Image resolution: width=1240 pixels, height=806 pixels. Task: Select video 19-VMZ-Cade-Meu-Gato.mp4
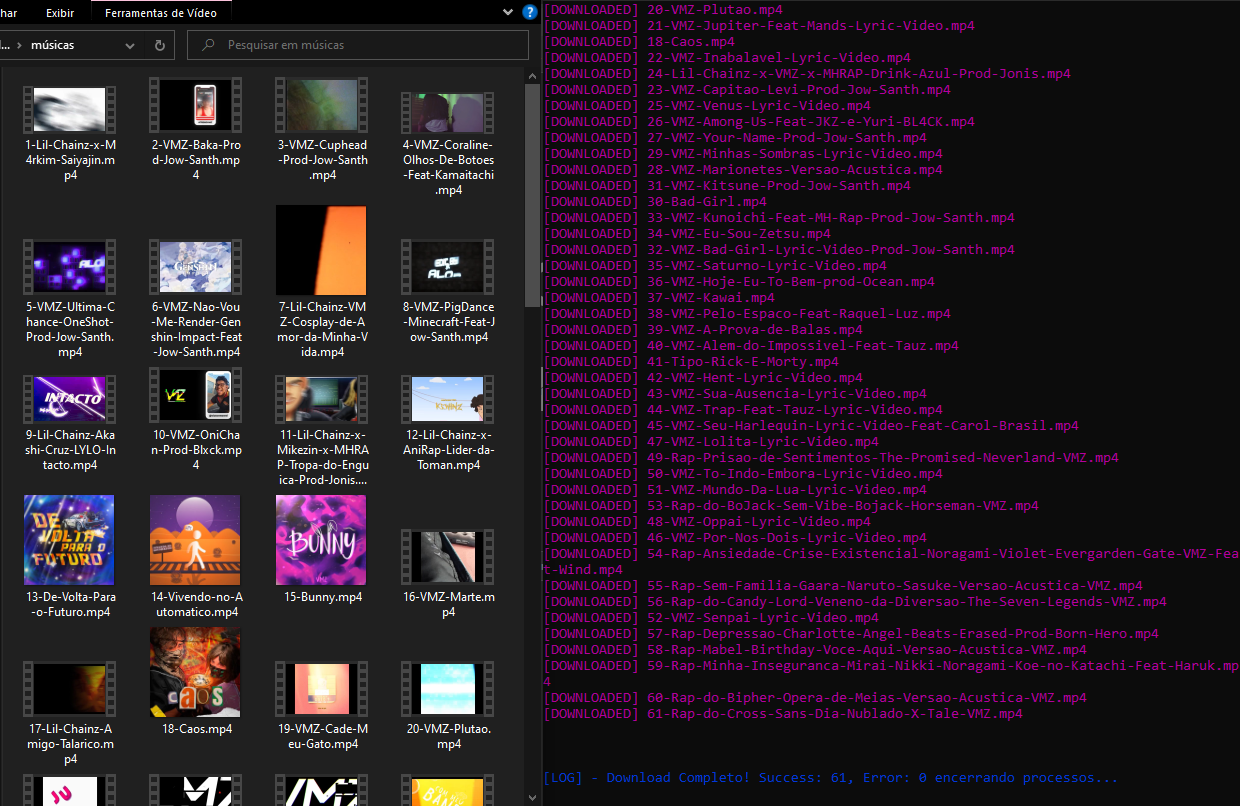[321, 706]
